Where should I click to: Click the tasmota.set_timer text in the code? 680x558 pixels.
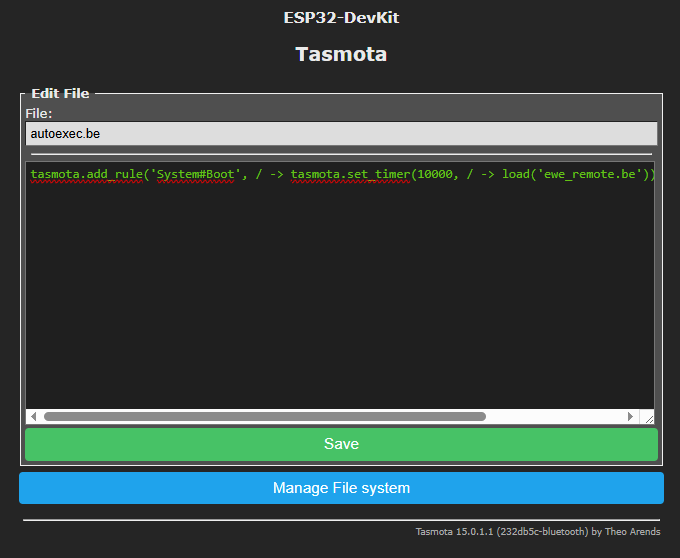click(350, 174)
